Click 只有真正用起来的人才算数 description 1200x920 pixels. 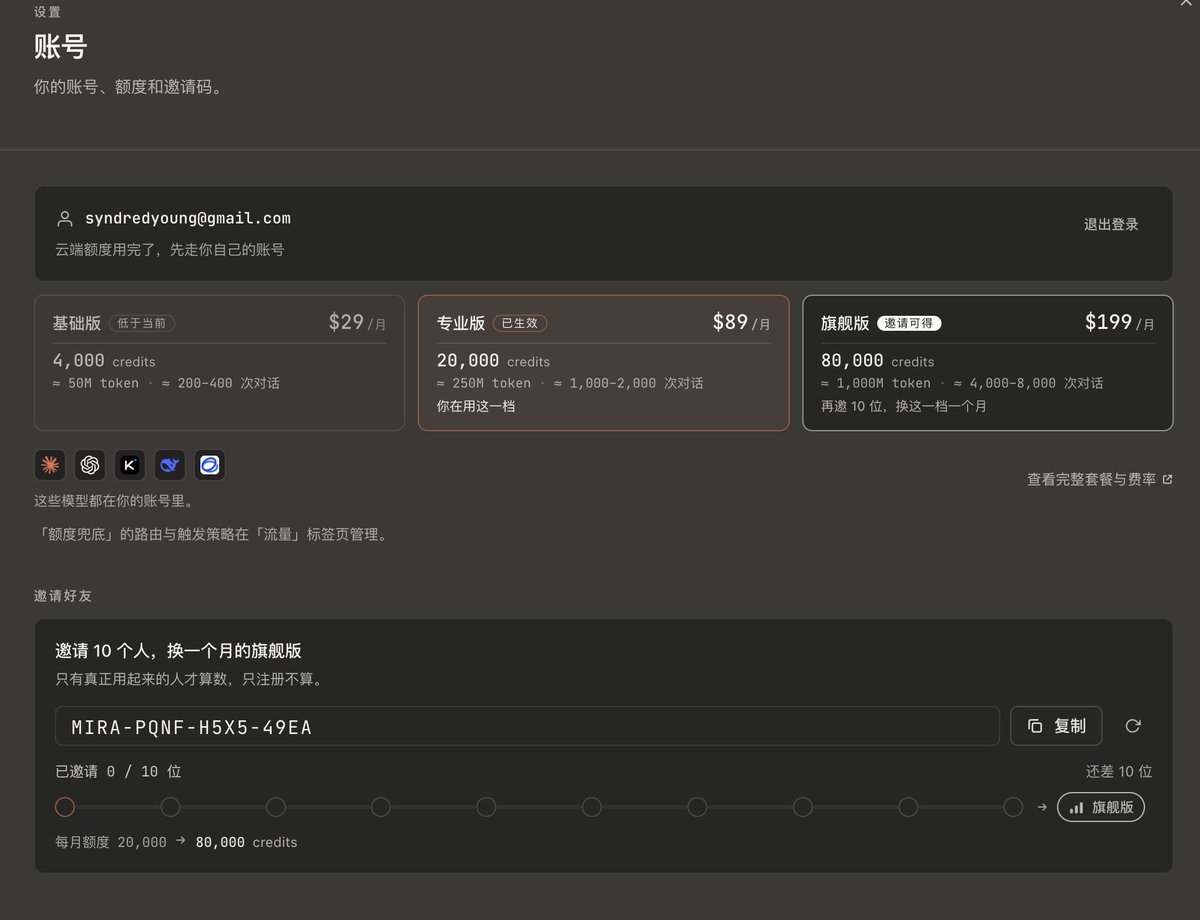click(x=188, y=679)
